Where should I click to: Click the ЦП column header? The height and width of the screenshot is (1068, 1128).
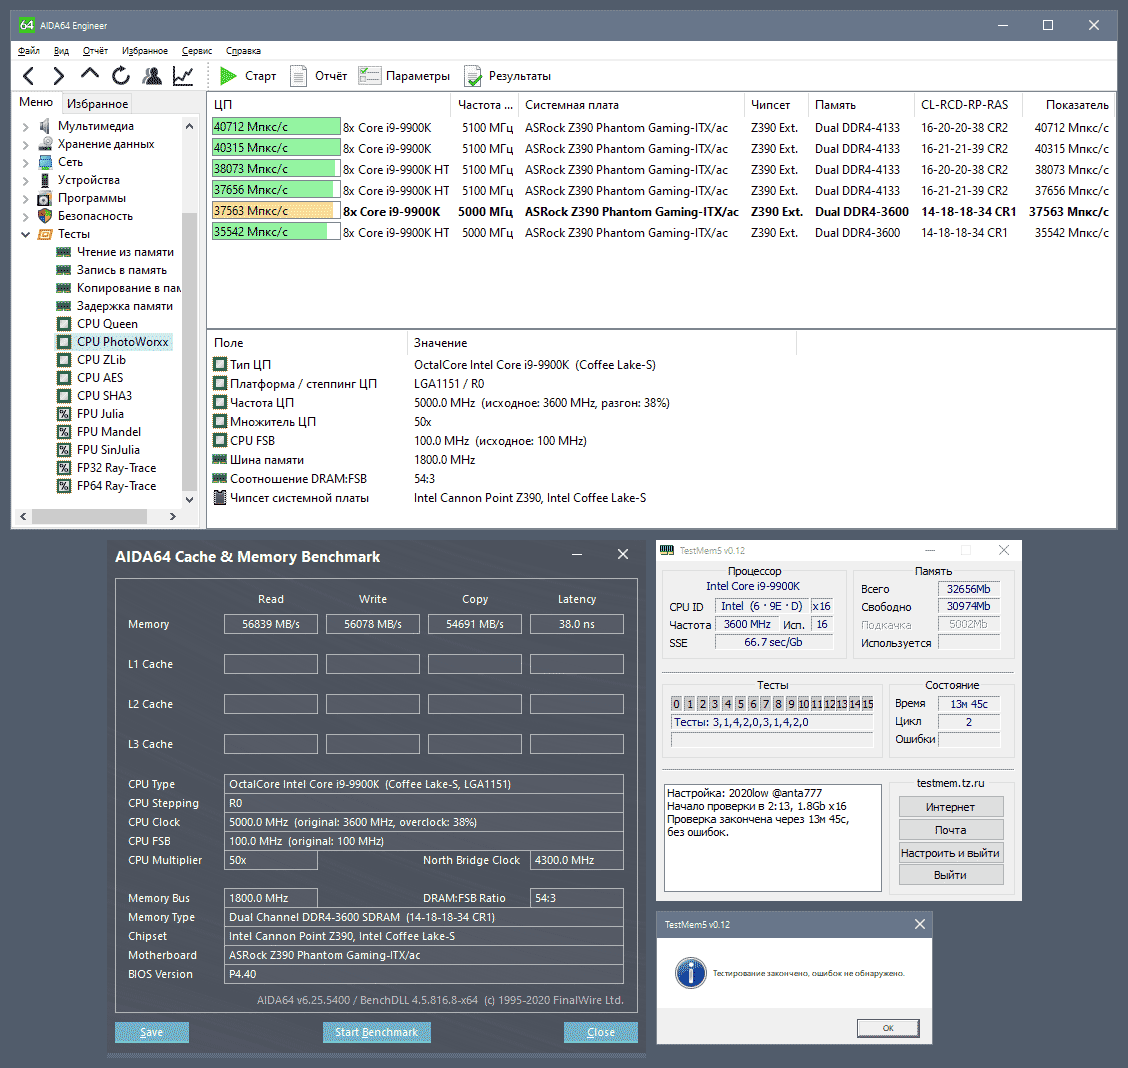(329, 104)
